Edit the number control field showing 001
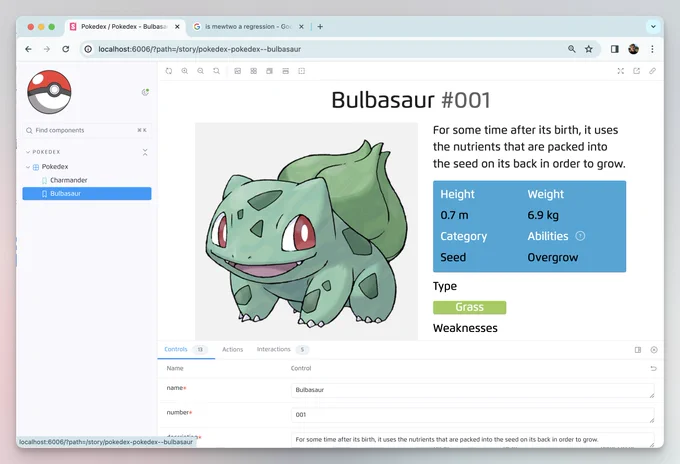This screenshot has width=680, height=464. pyautogui.click(x=473, y=415)
